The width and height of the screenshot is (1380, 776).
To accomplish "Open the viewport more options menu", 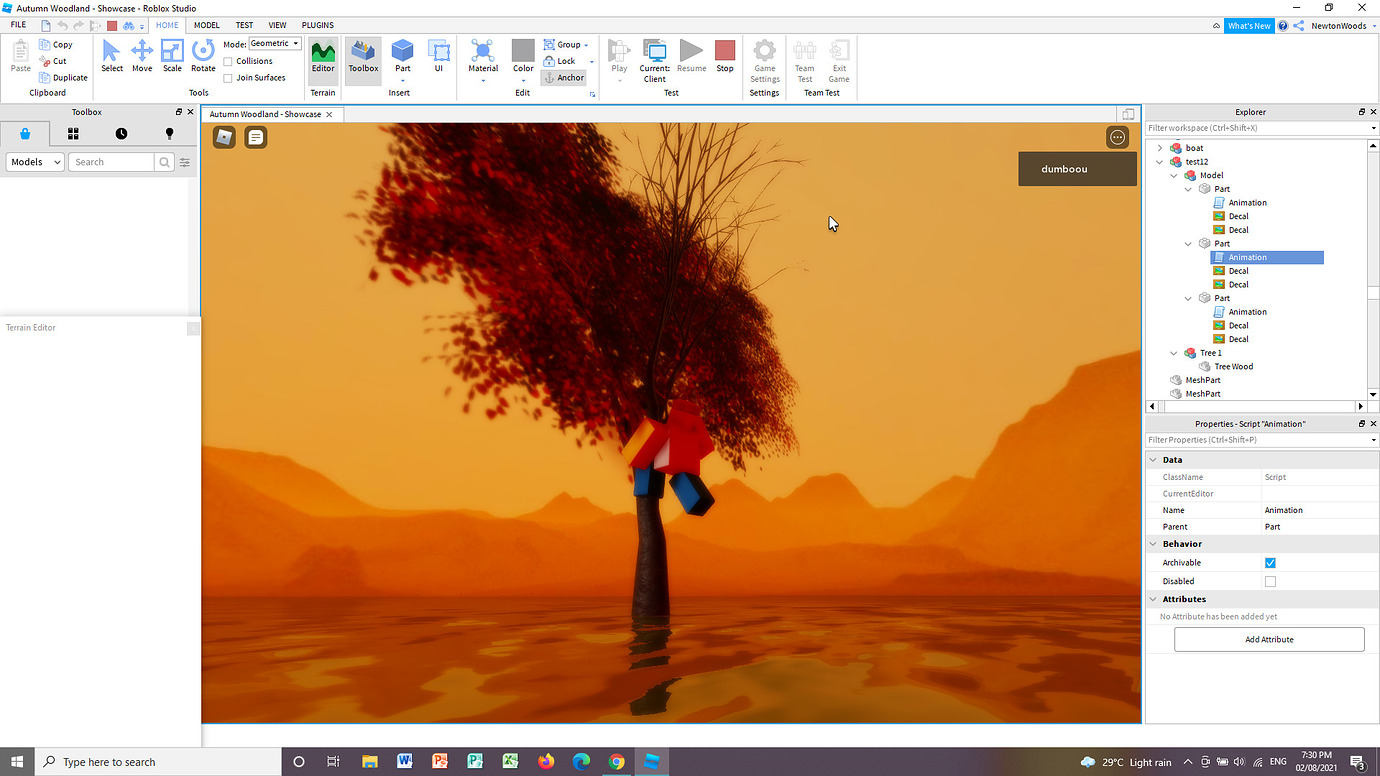I will 1118,137.
